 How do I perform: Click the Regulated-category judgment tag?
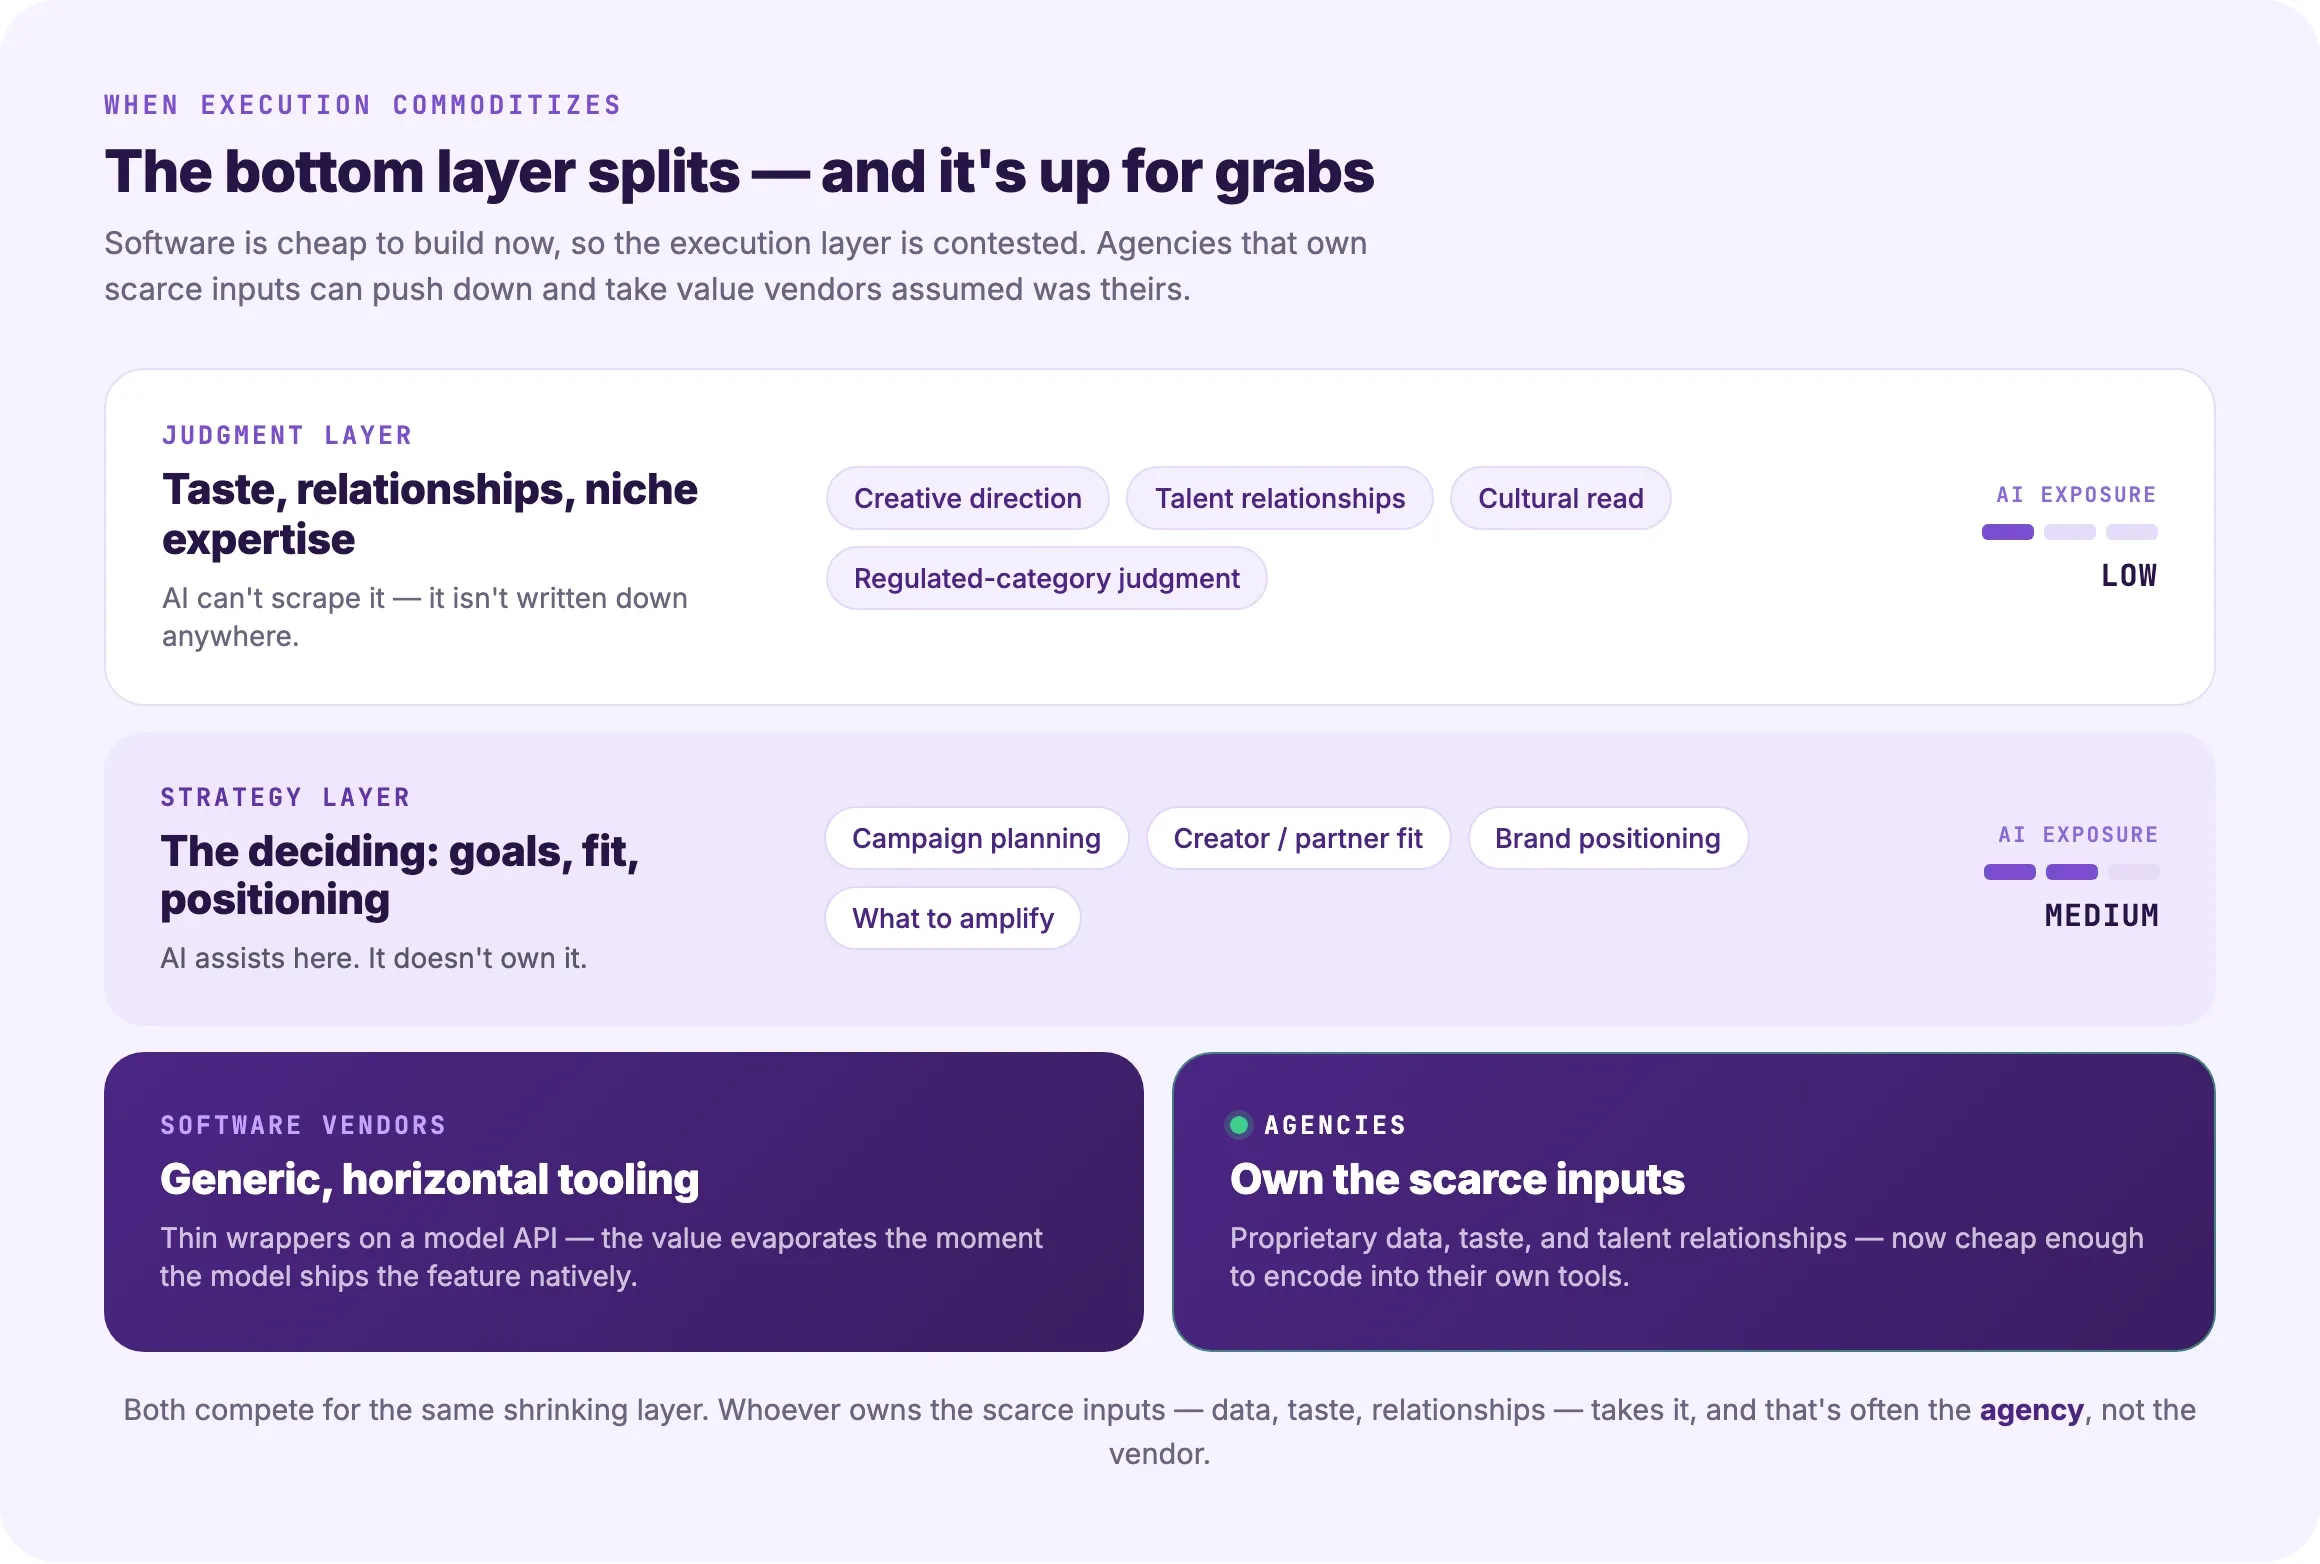[x=1046, y=578]
